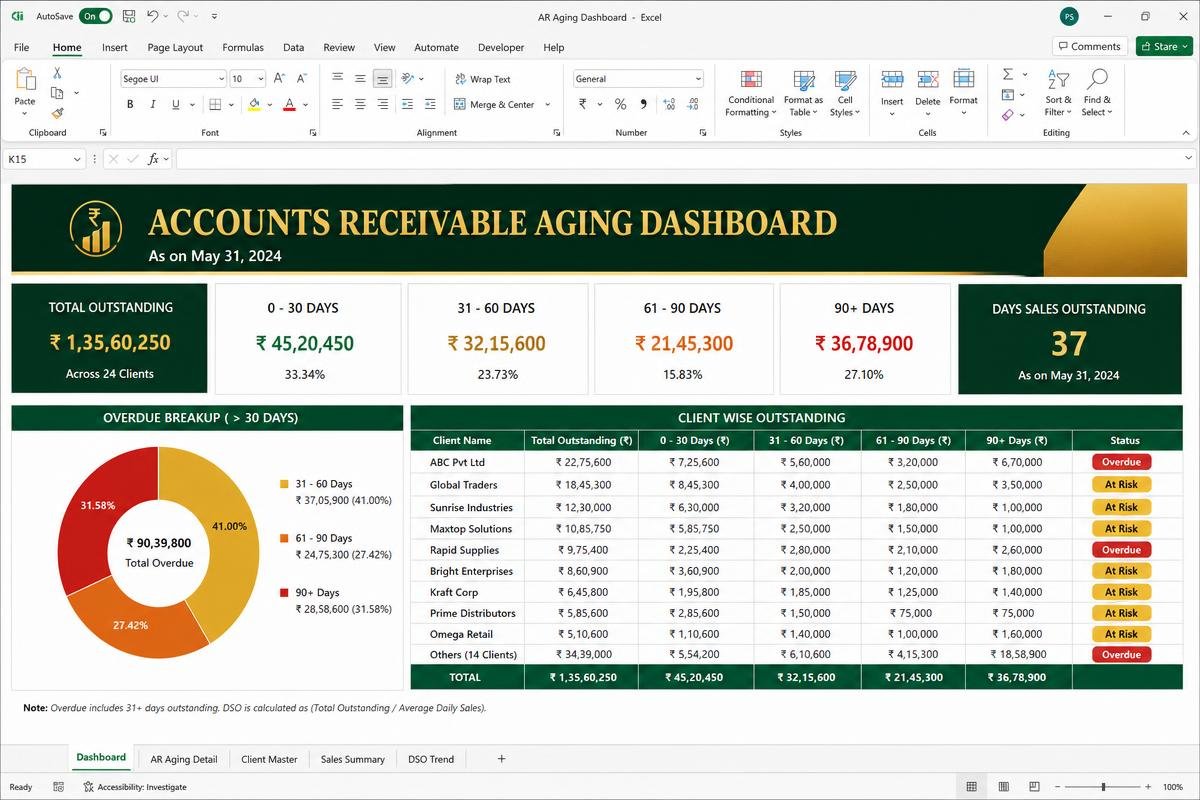The width and height of the screenshot is (1200, 800).
Task: Open the font size 10 dropdown
Action: click(x=261, y=78)
